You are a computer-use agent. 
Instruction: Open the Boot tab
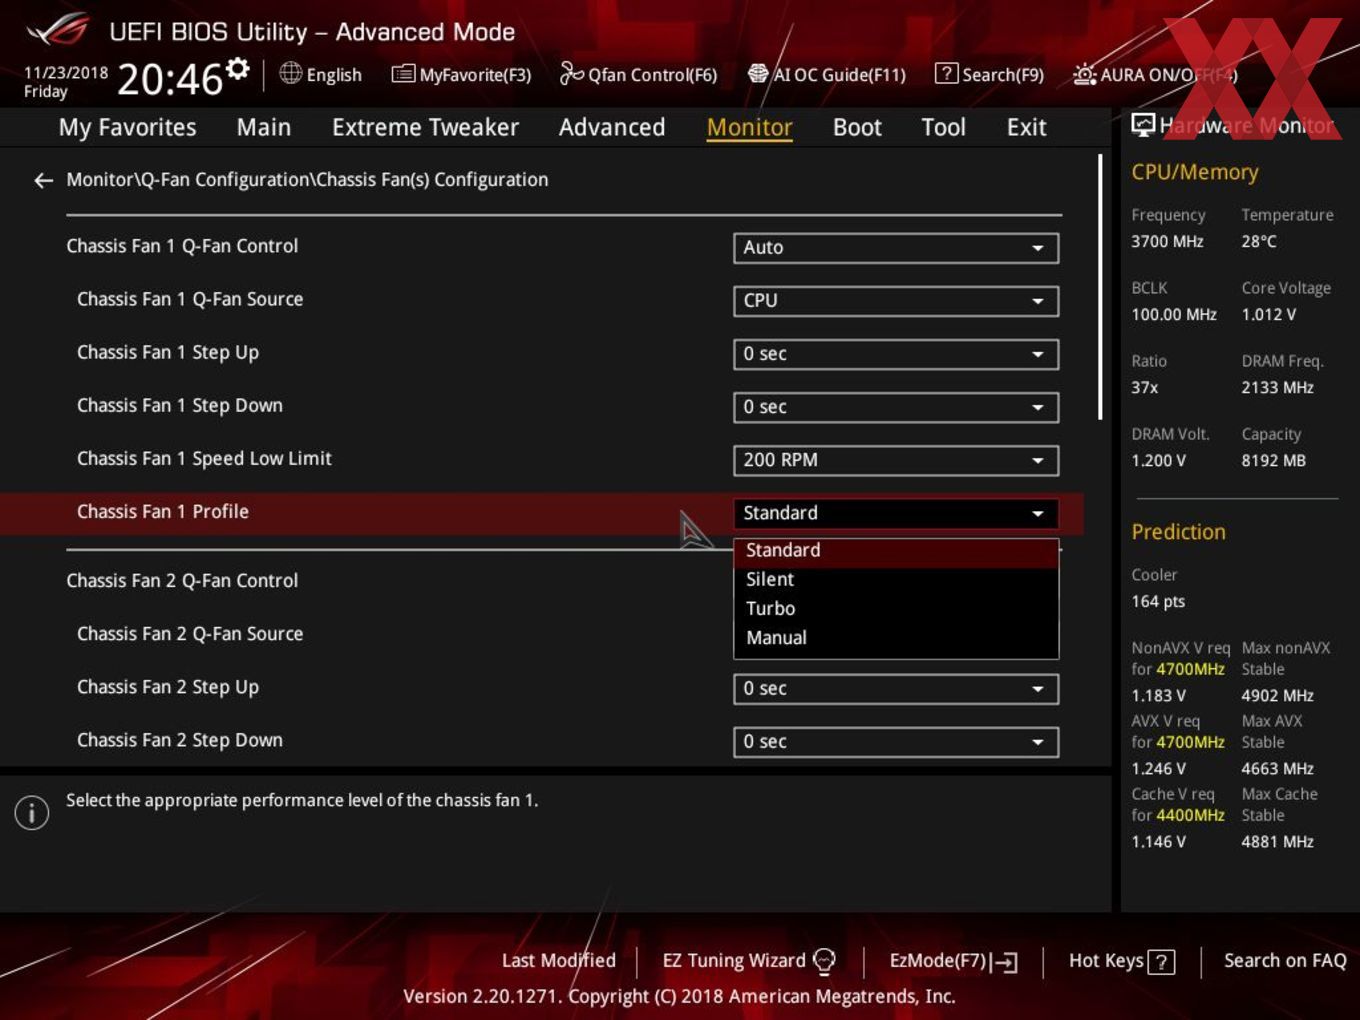coord(857,127)
